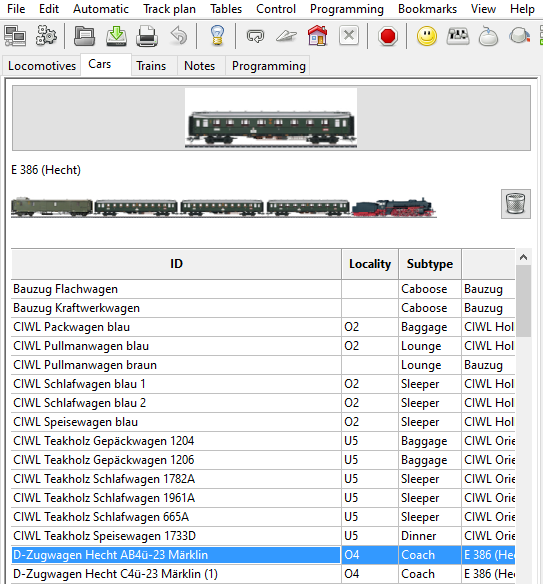Viewport: 543px width, 584px height.
Task: Switch to the Trains tab
Action: pos(151,66)
